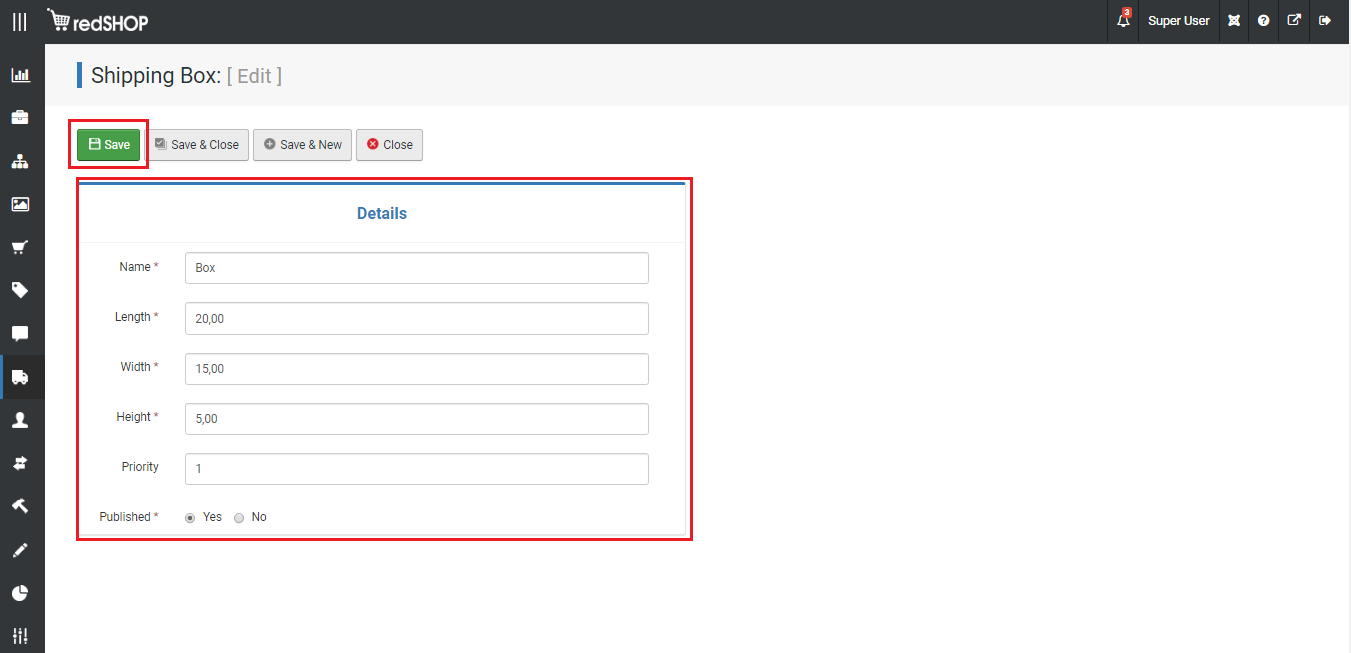Image resolution: width=1351 pixels, height=653 pixels.
Task: Open help question mark icon
Action: (x=1264, y=21)
